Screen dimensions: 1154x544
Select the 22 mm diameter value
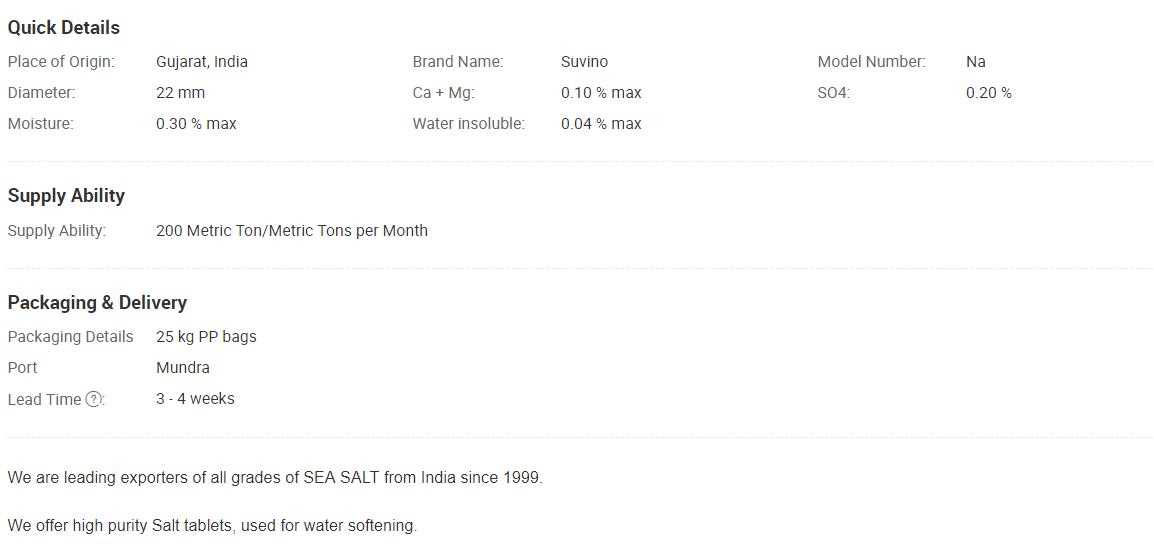[180, 93]
